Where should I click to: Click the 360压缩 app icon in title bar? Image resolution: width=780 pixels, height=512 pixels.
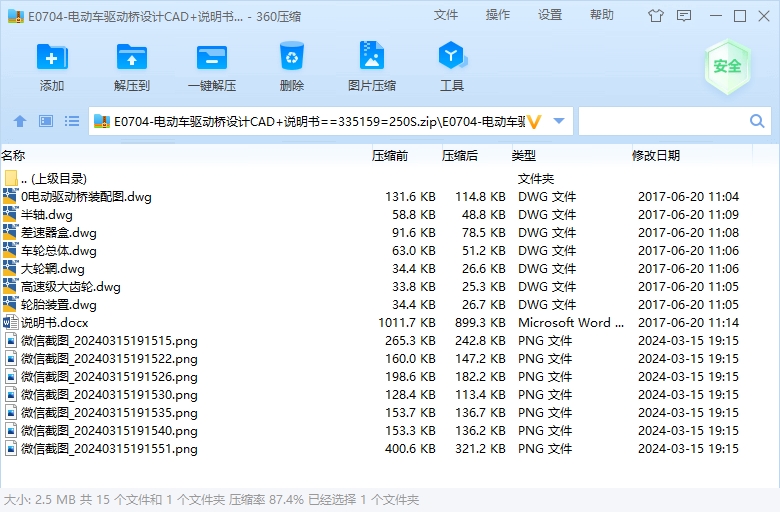pyautogui.click(x=16, y=16)
